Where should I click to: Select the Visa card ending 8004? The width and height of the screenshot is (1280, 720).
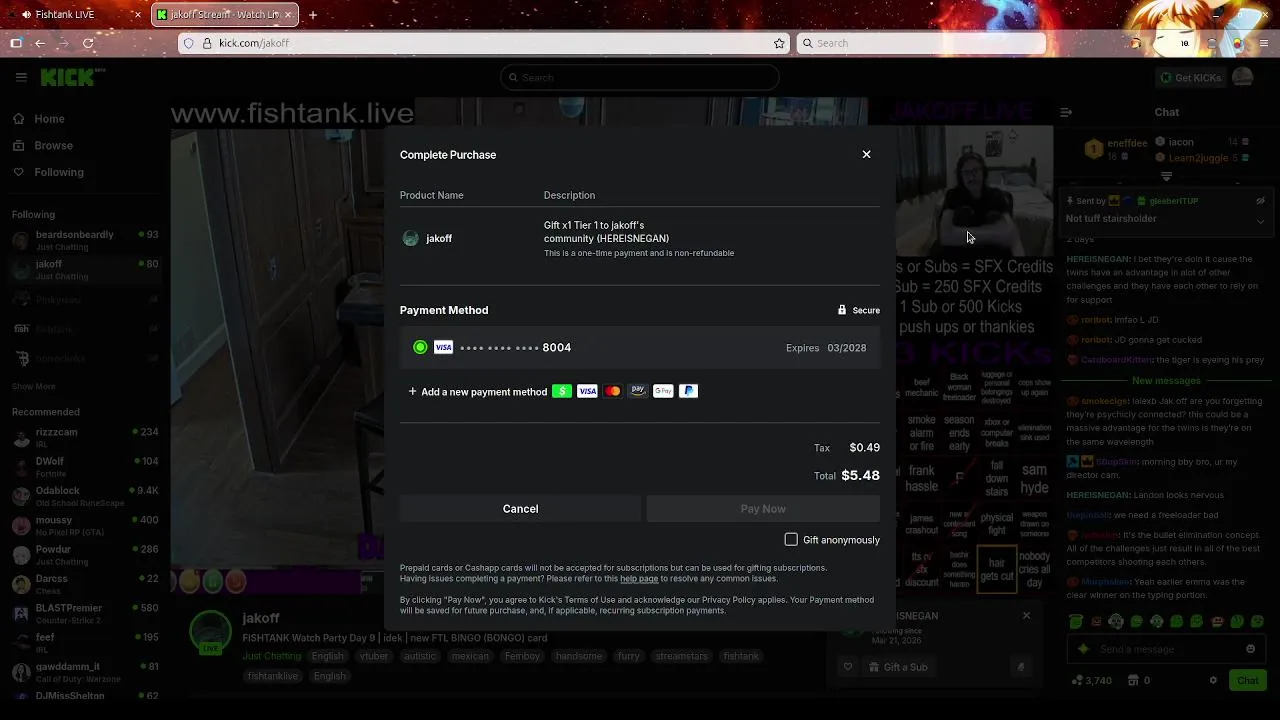(640, 347)
